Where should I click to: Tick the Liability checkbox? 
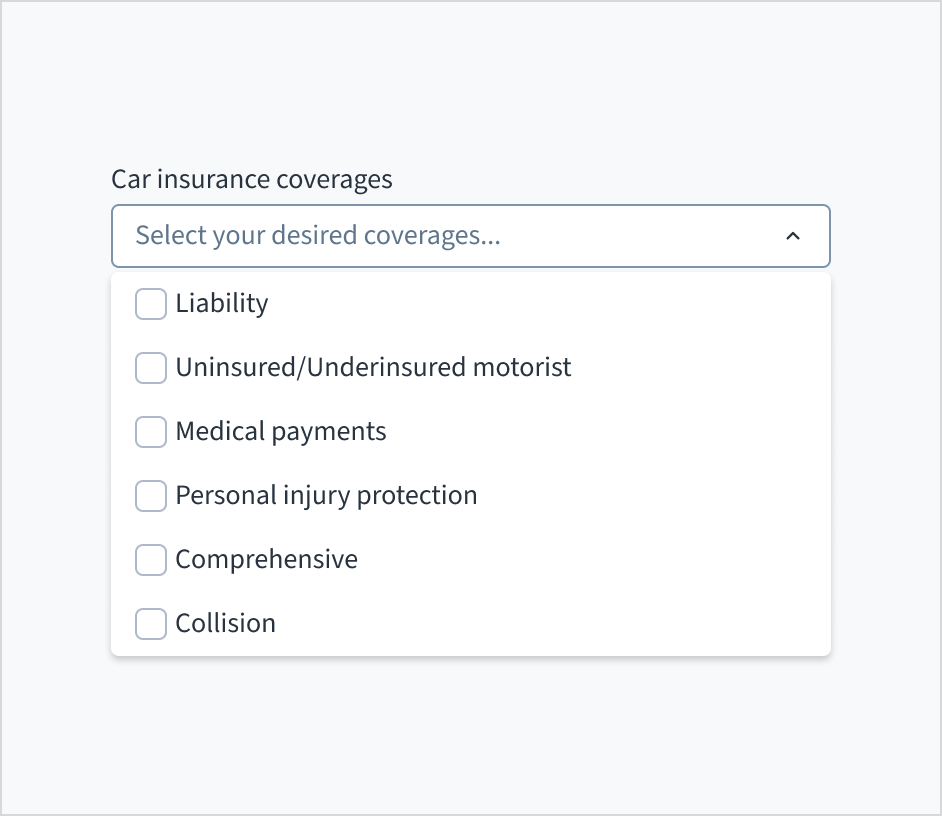pyautogui.click(x=151, y=304)
